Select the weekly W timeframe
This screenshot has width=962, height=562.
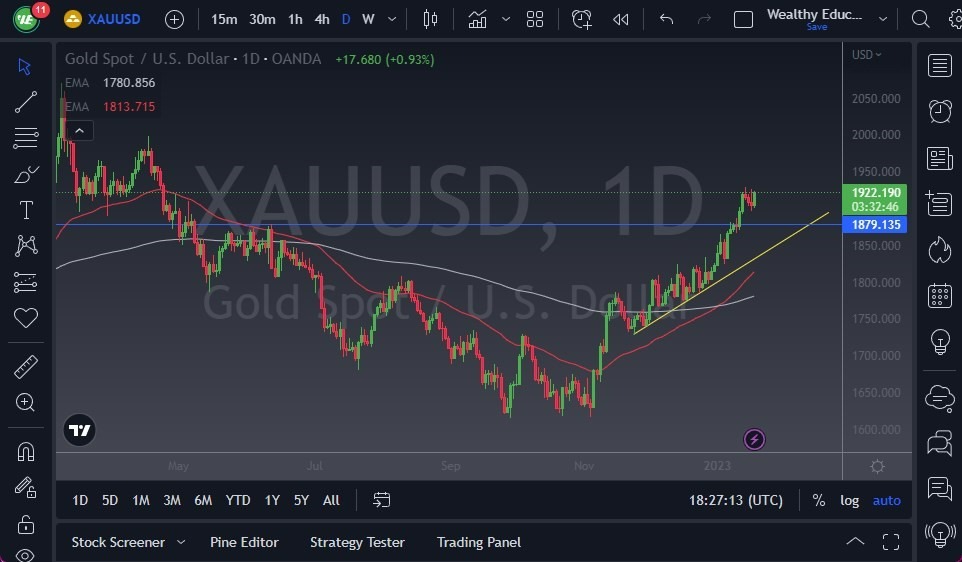(x=368, y=20)
